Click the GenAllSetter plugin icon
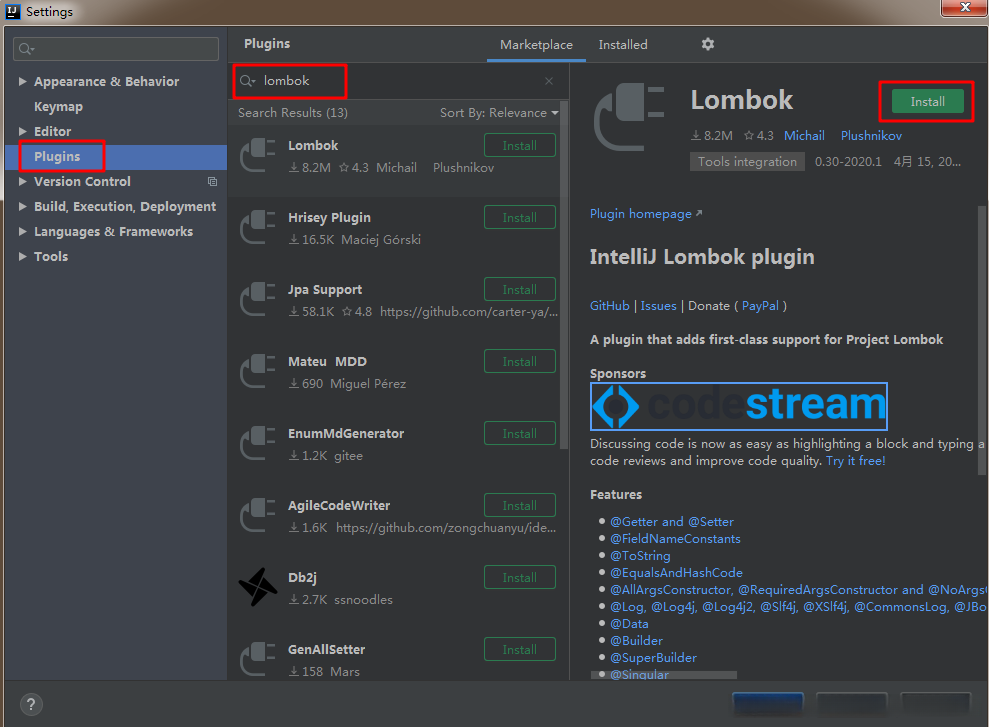 (257, 659)
